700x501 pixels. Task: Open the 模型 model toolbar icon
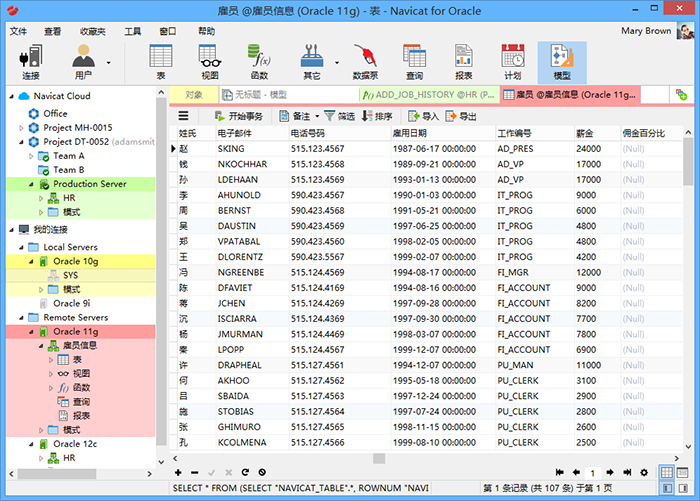click(562, 62)
